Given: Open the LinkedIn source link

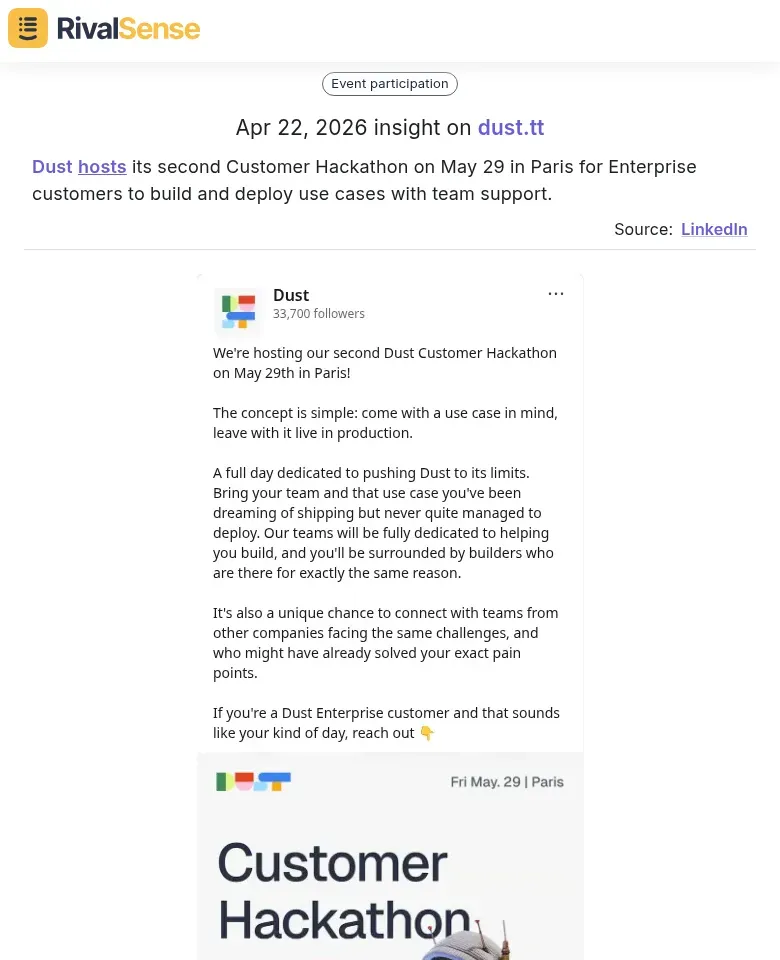Looking at the screenshot, I should pos(714,229).
